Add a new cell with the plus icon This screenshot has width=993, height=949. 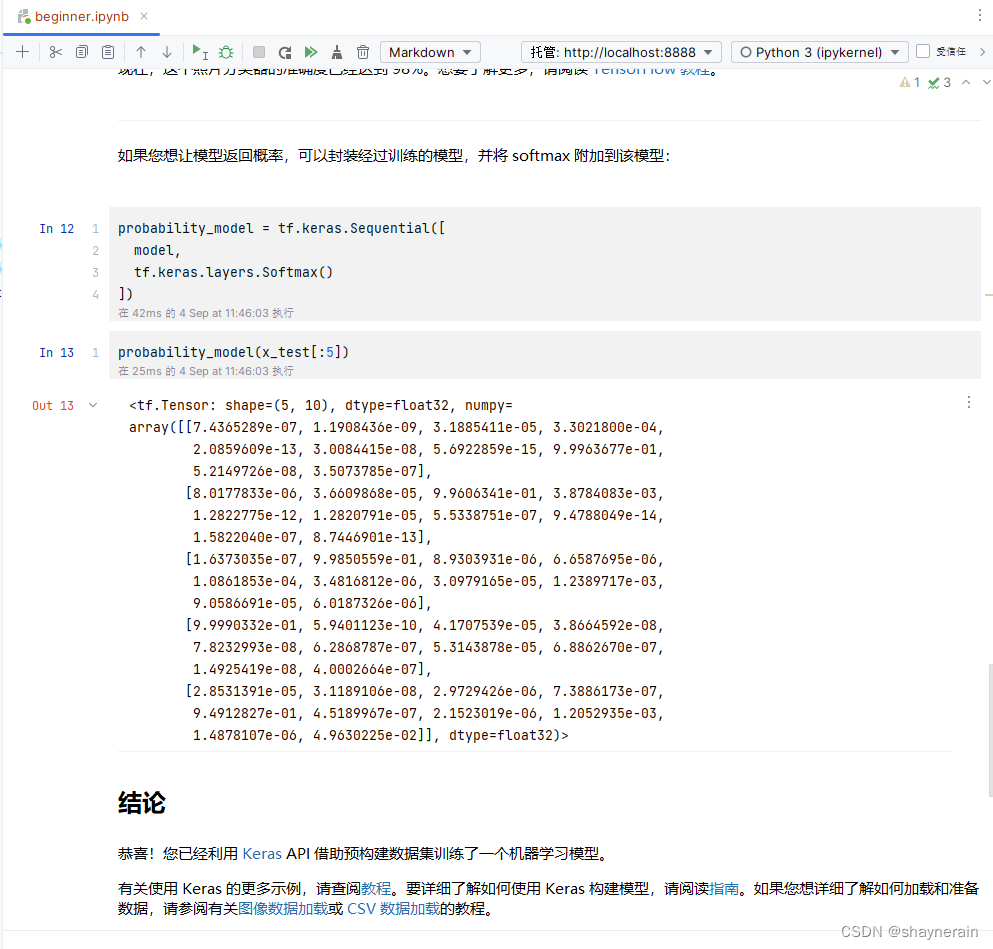click(x=22, y=52)
